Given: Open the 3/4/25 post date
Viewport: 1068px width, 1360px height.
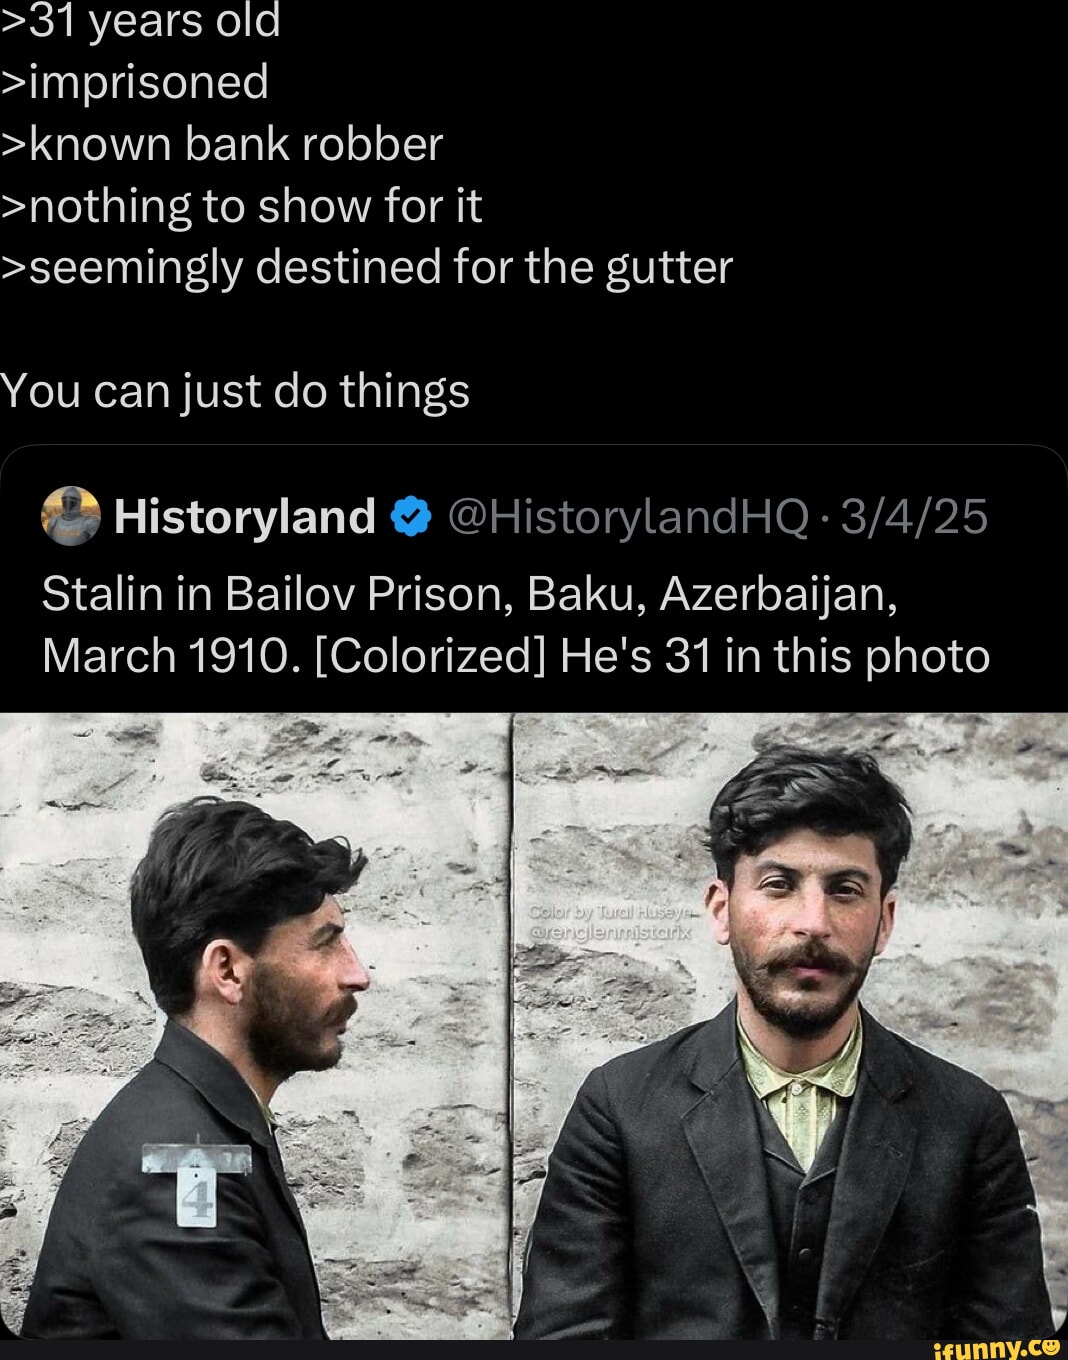Looking at the screenshot, I should pos(913,517).
